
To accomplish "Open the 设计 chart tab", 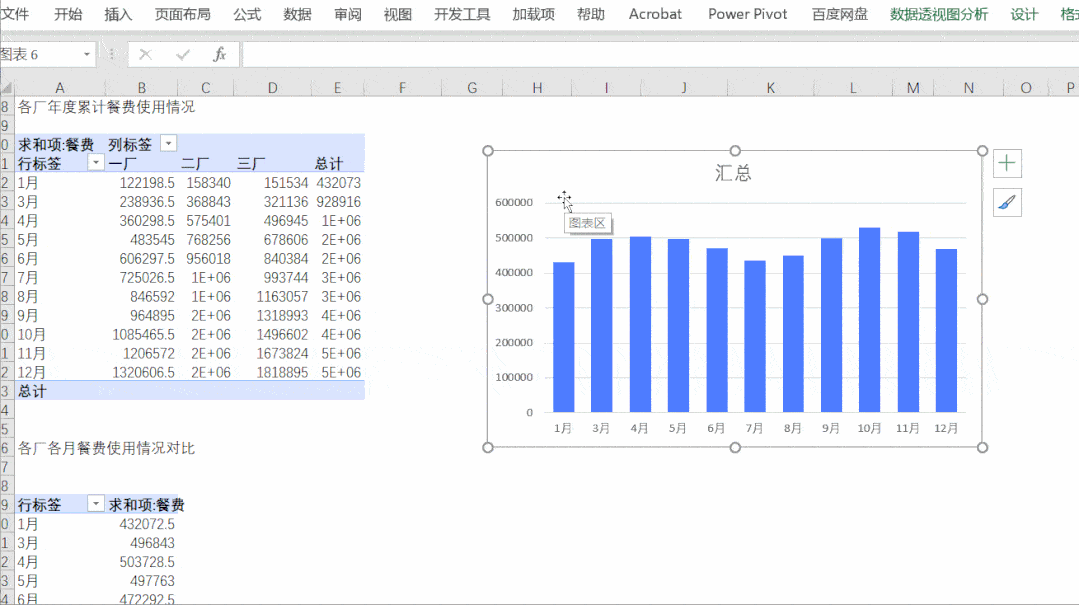I will coord(1024,14).
